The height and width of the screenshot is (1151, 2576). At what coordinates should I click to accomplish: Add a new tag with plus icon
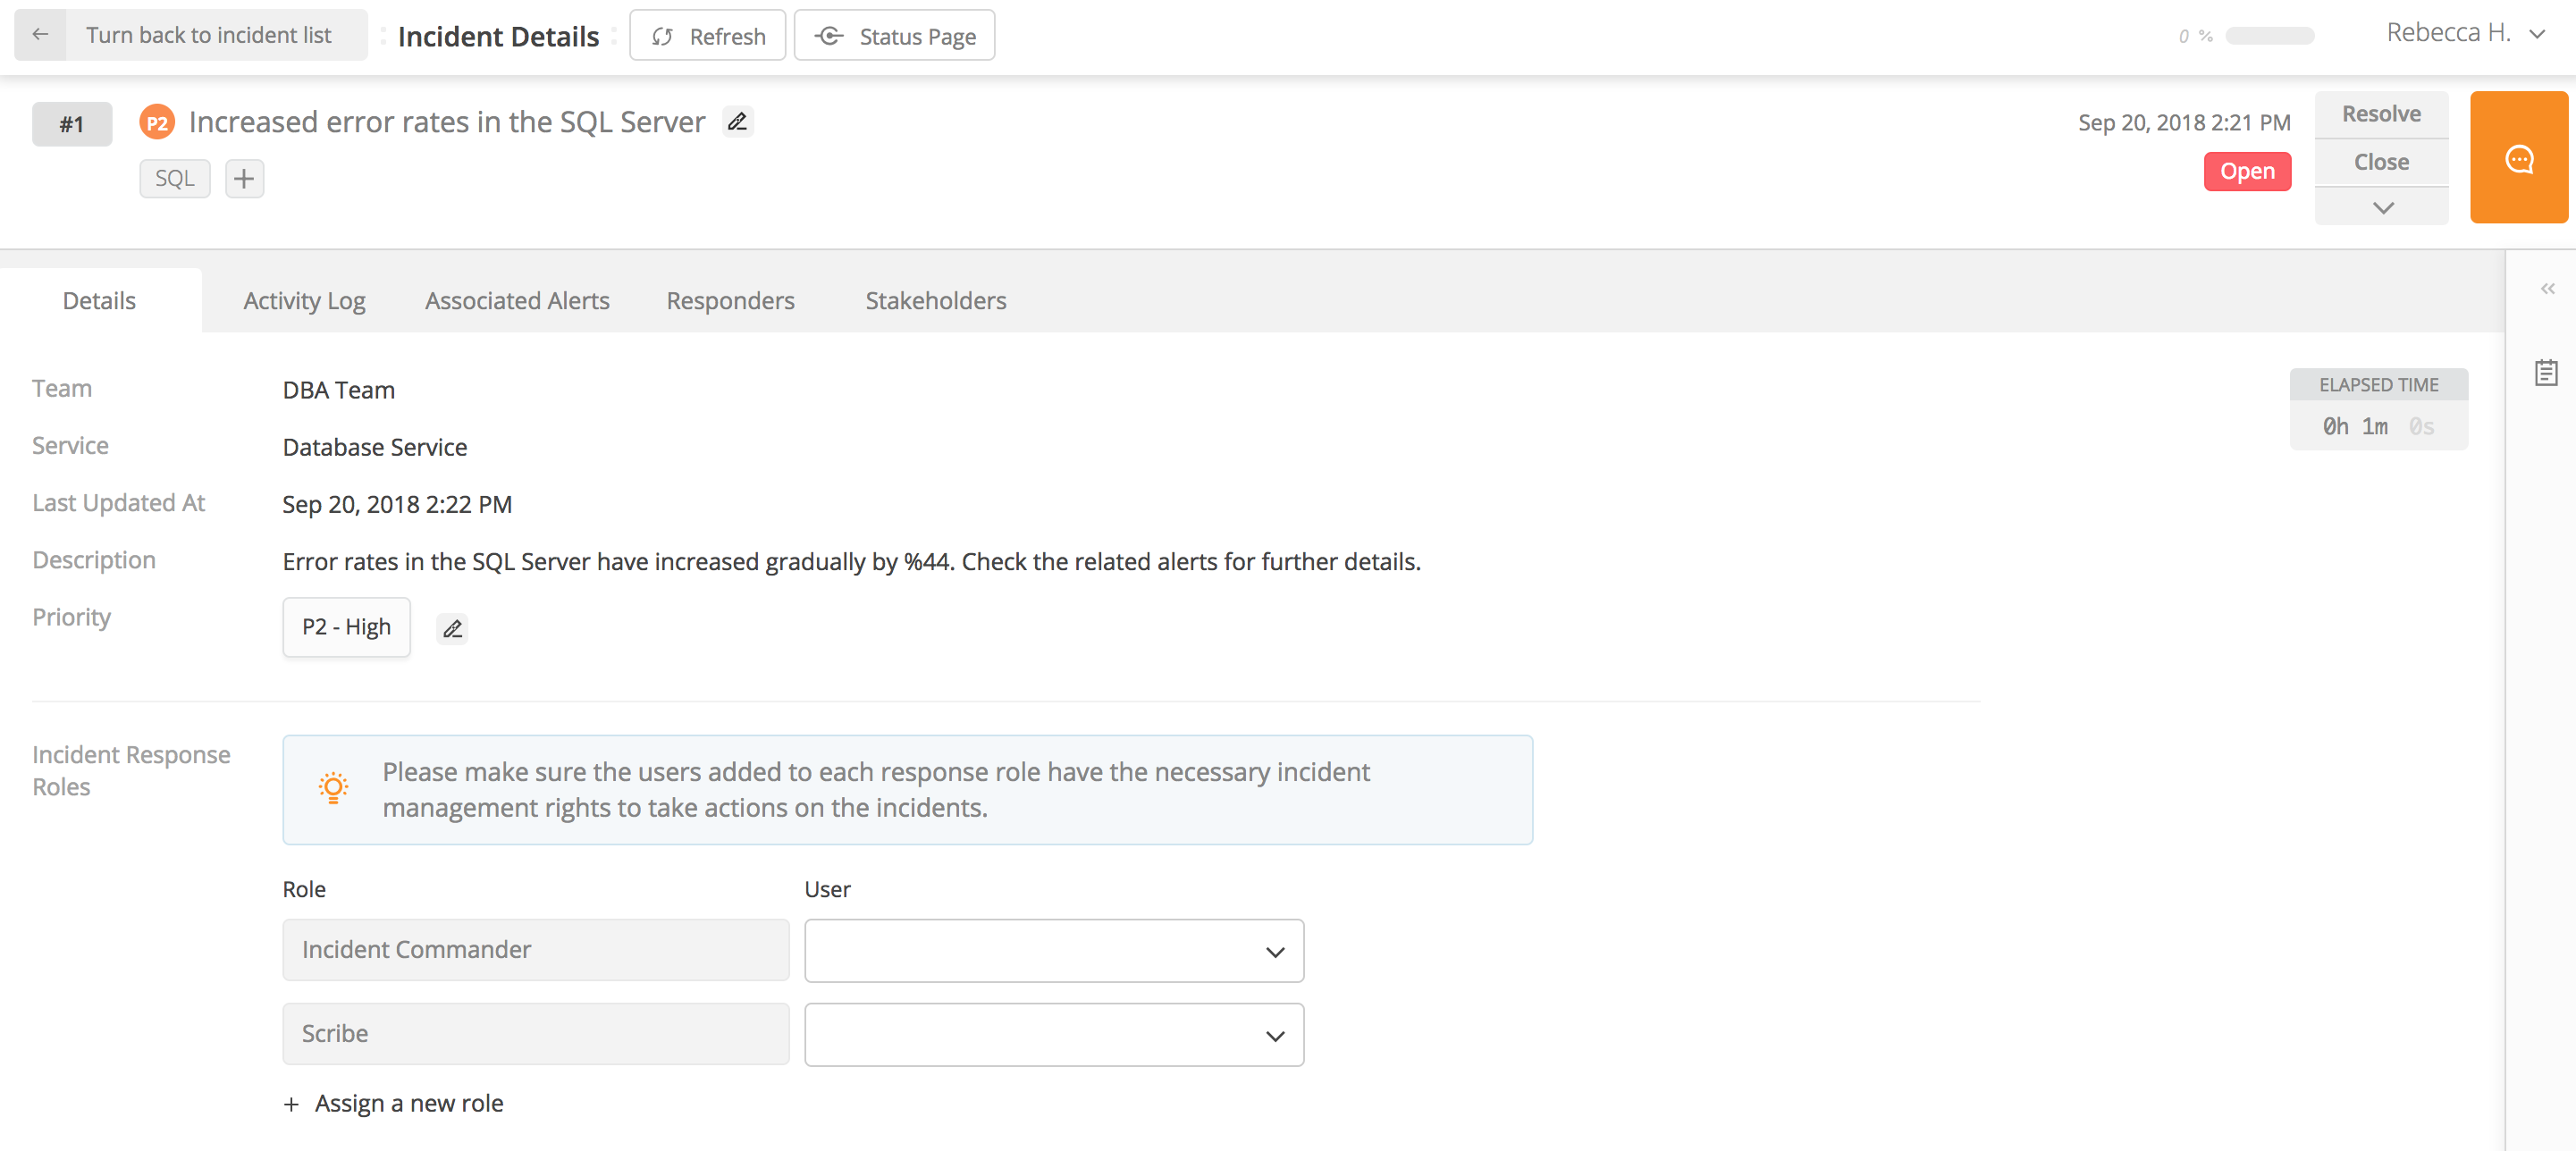[x=244, y=179]
